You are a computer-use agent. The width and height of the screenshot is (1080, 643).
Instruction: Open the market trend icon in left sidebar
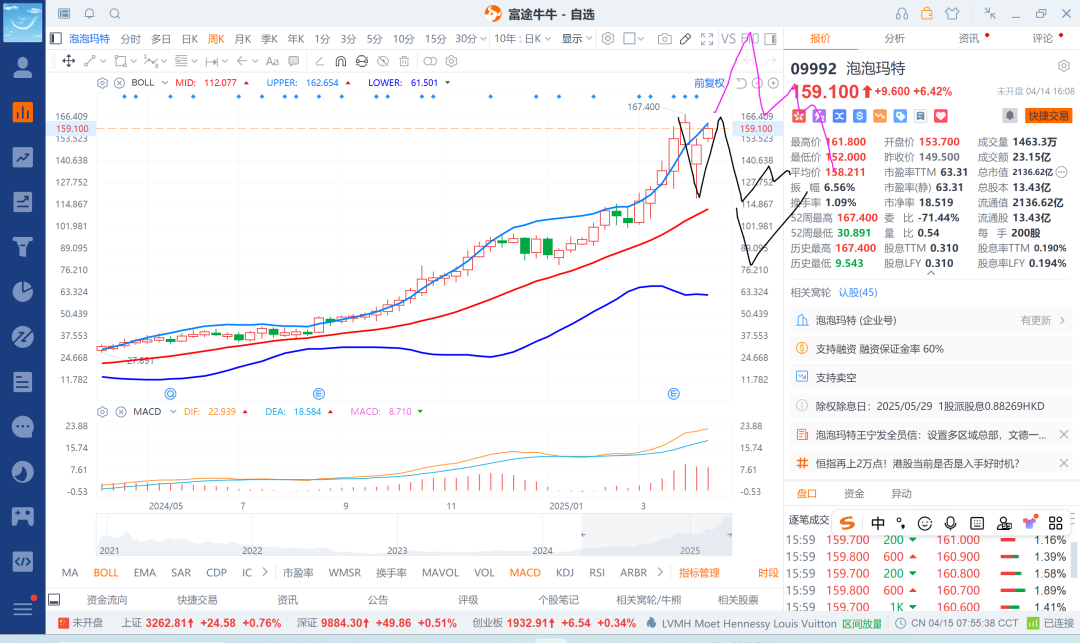coord(22,157)
